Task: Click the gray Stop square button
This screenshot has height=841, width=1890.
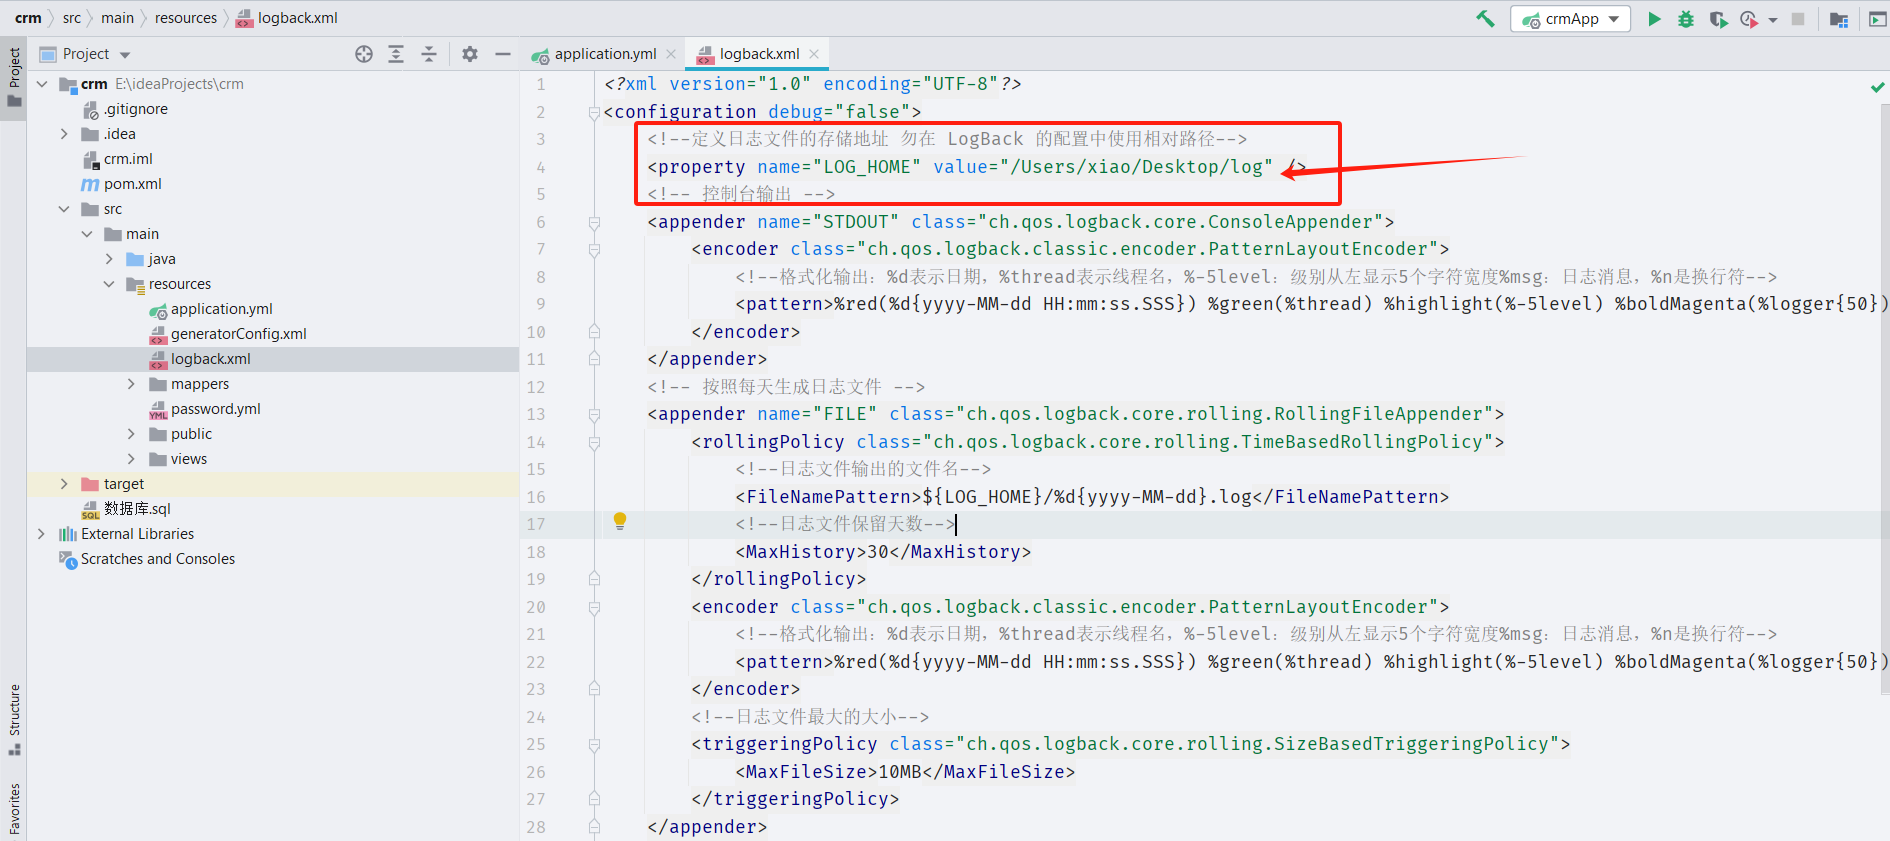Action: pyautogui.click(x=1798, y=19)
